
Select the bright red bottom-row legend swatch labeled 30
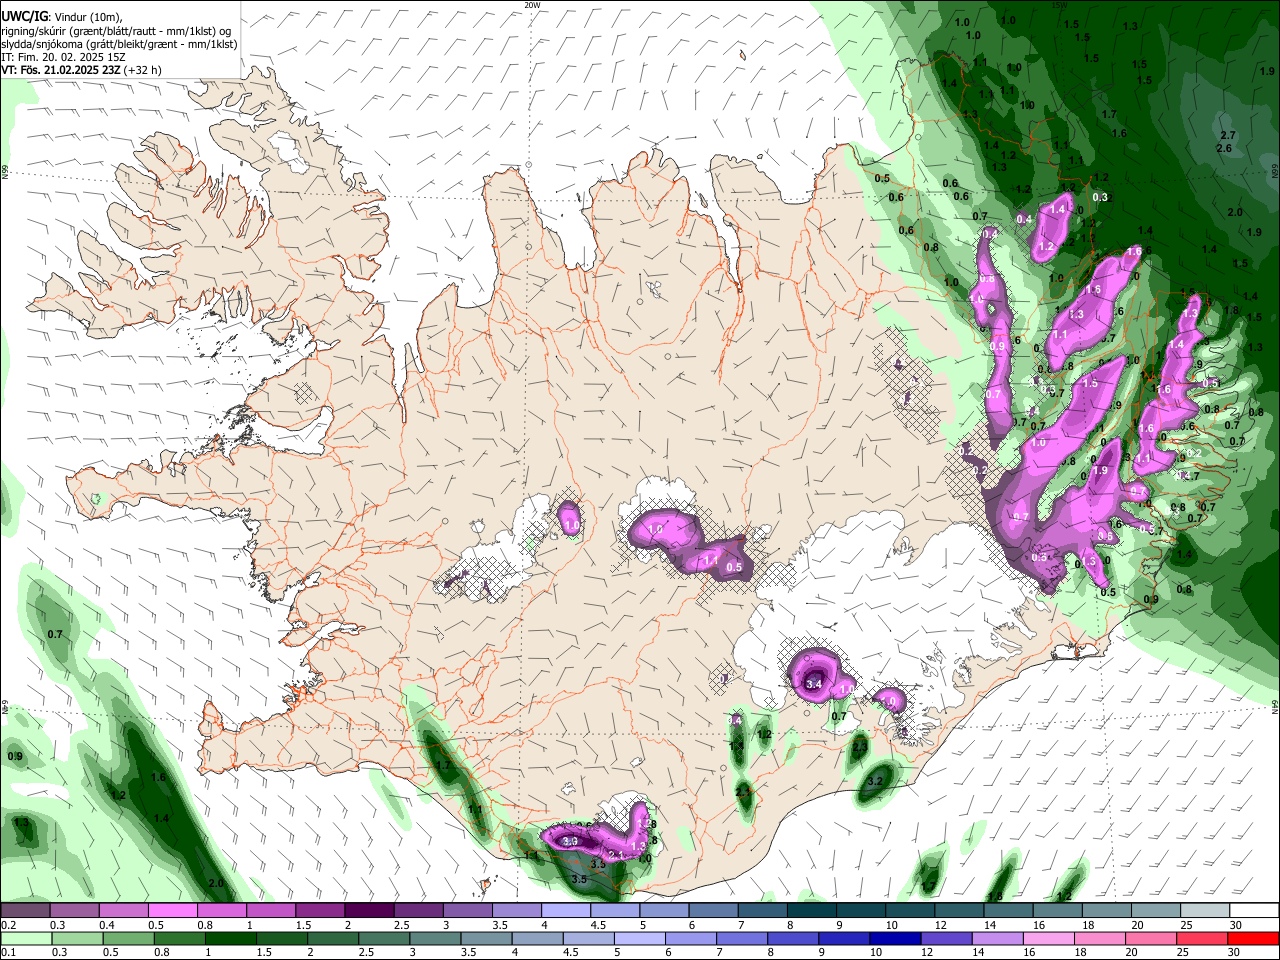1254,939
